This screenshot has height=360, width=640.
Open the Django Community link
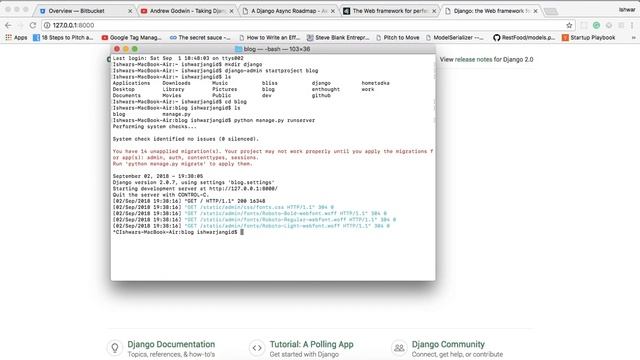pos(448,344)
